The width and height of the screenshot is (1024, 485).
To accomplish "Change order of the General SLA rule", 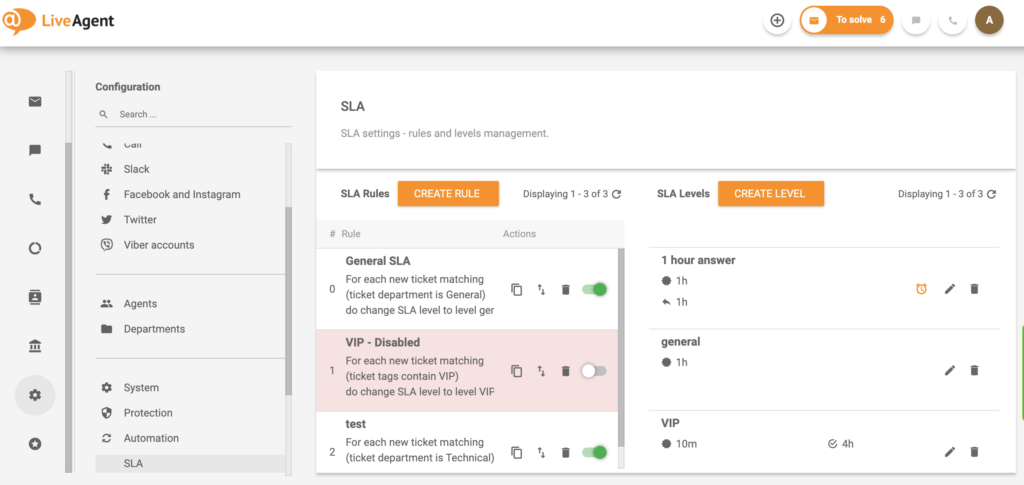I will click(541, 289).
